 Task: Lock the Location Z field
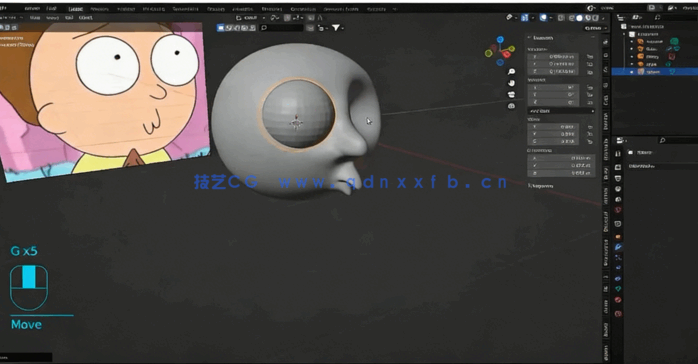[590, 72]
